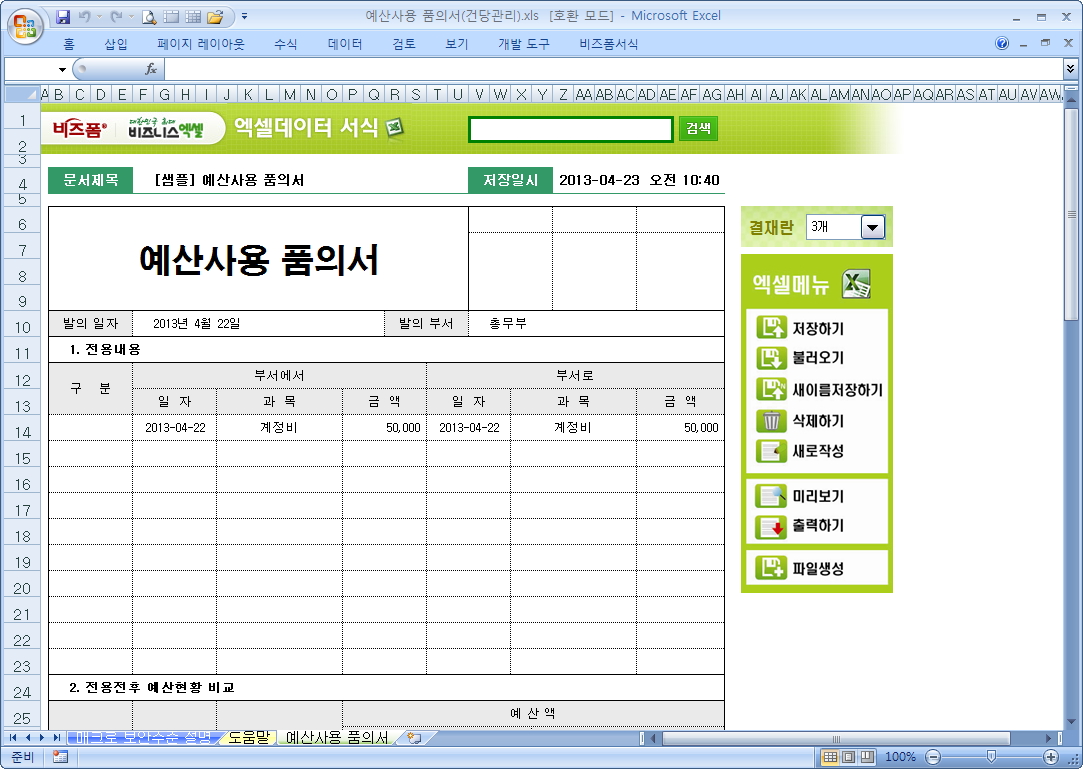
Task: Click the 삭제하기 trash can icon
Action: tap(771, 420)
